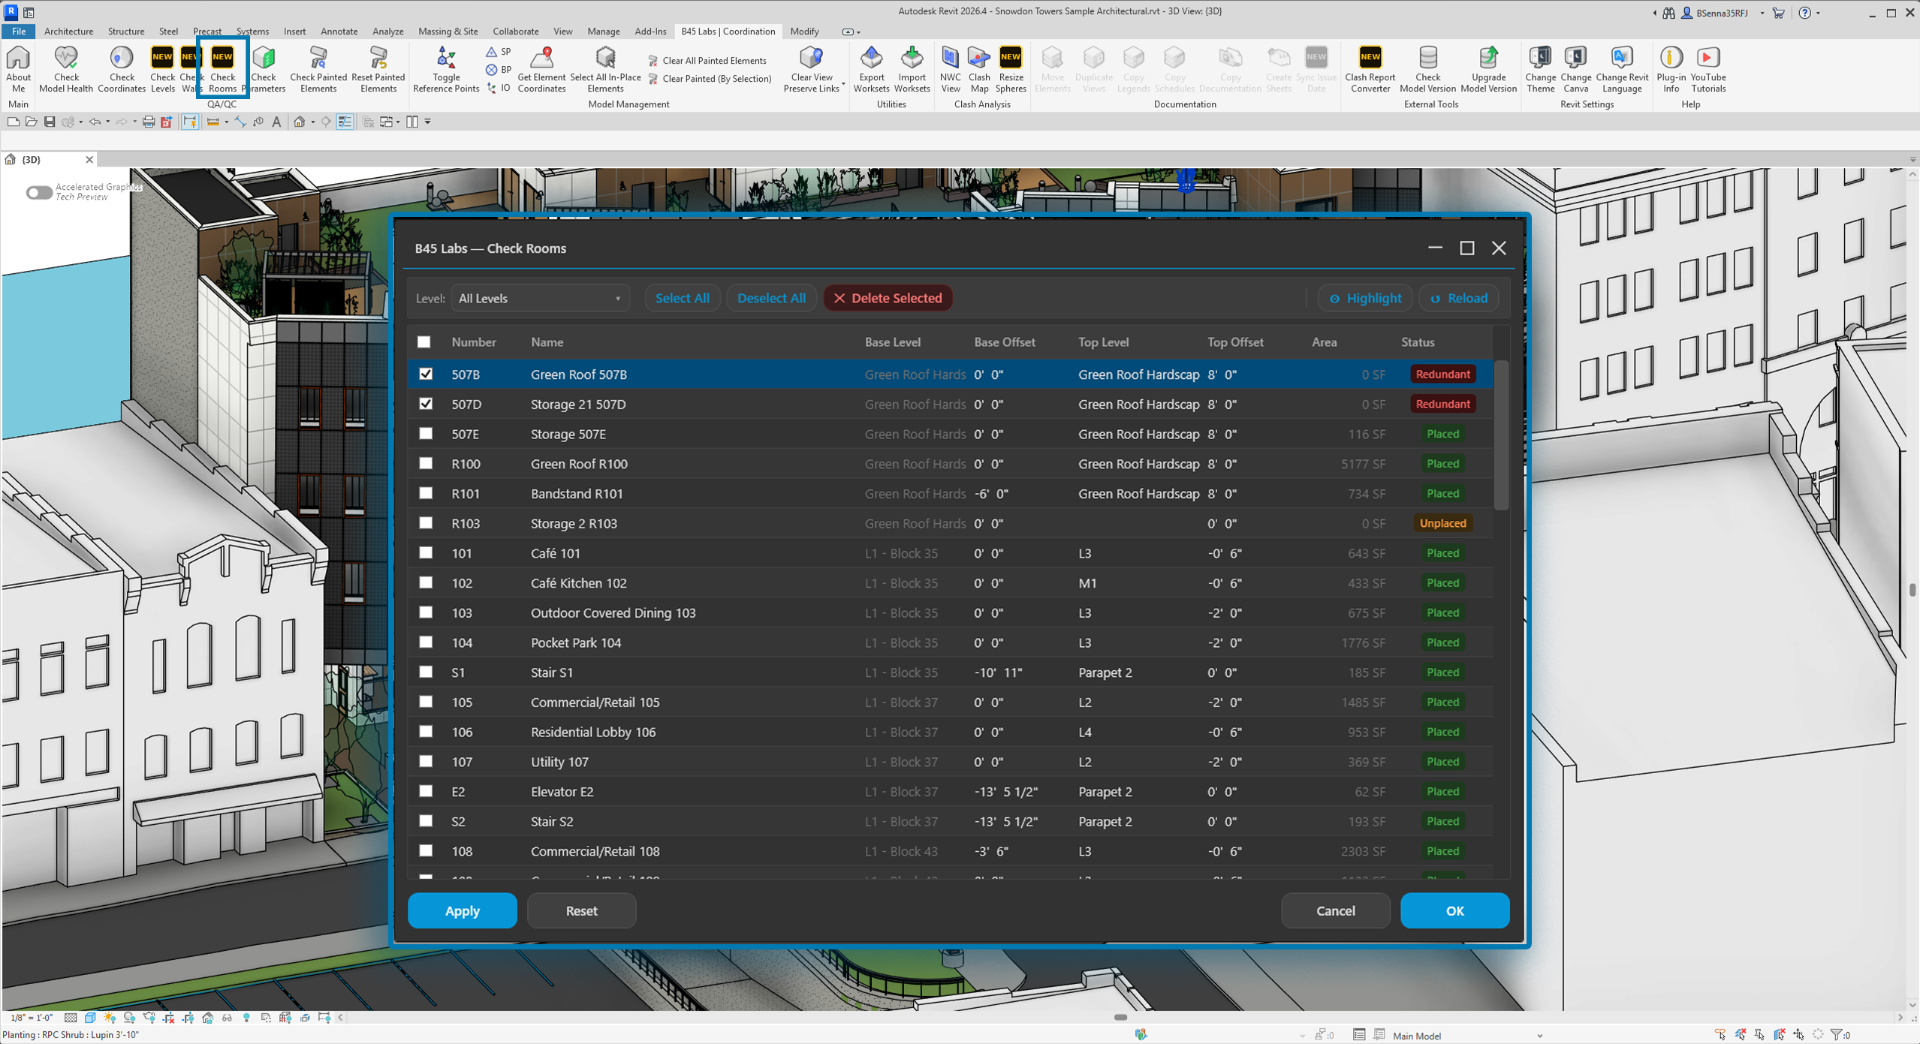Click Delete Selected button
Screen dimensions: 1920x1044
coord(888,298)
